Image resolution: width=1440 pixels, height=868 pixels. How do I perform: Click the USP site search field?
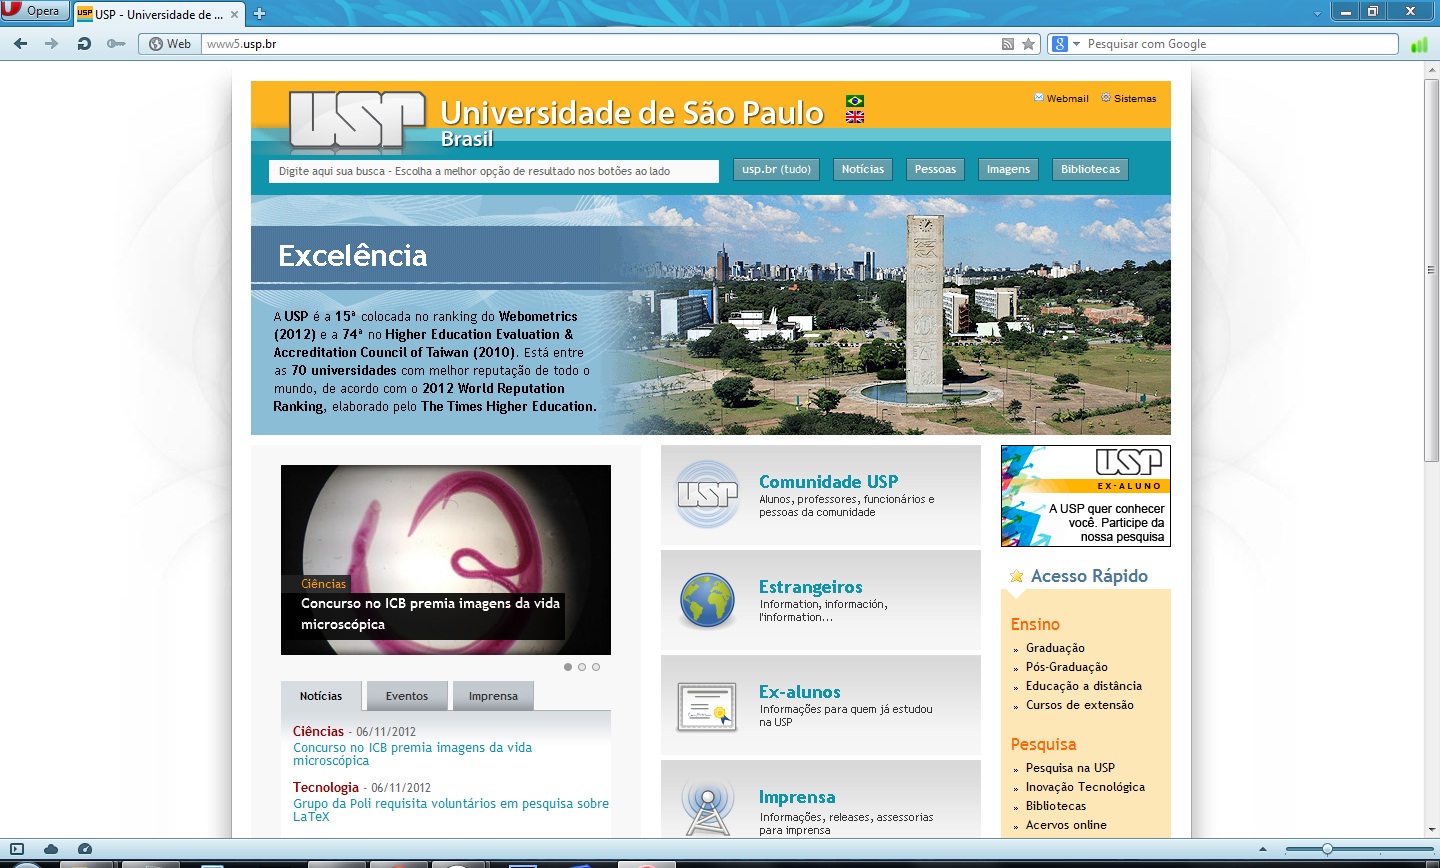493,172
